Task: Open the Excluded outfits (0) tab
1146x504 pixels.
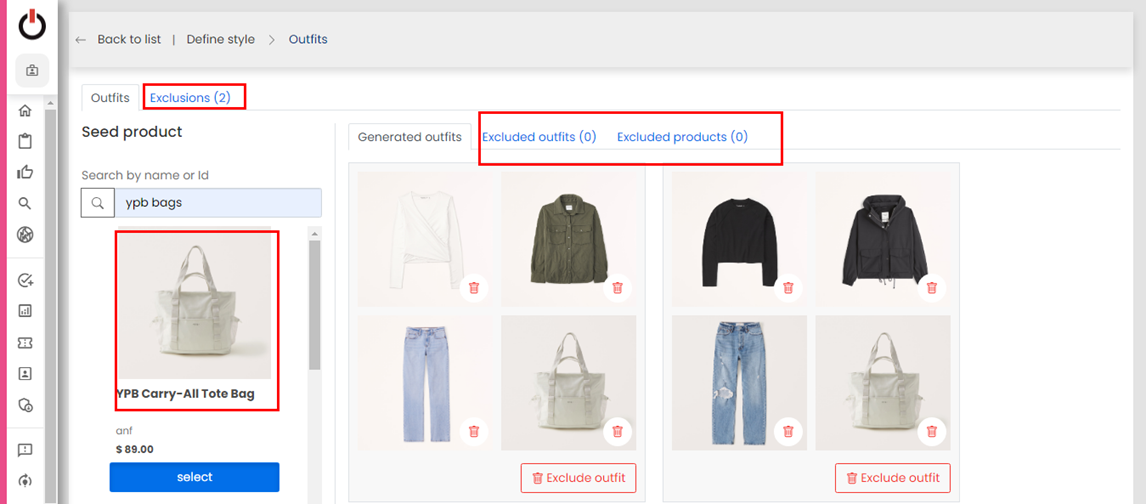Action: point(539,137)
